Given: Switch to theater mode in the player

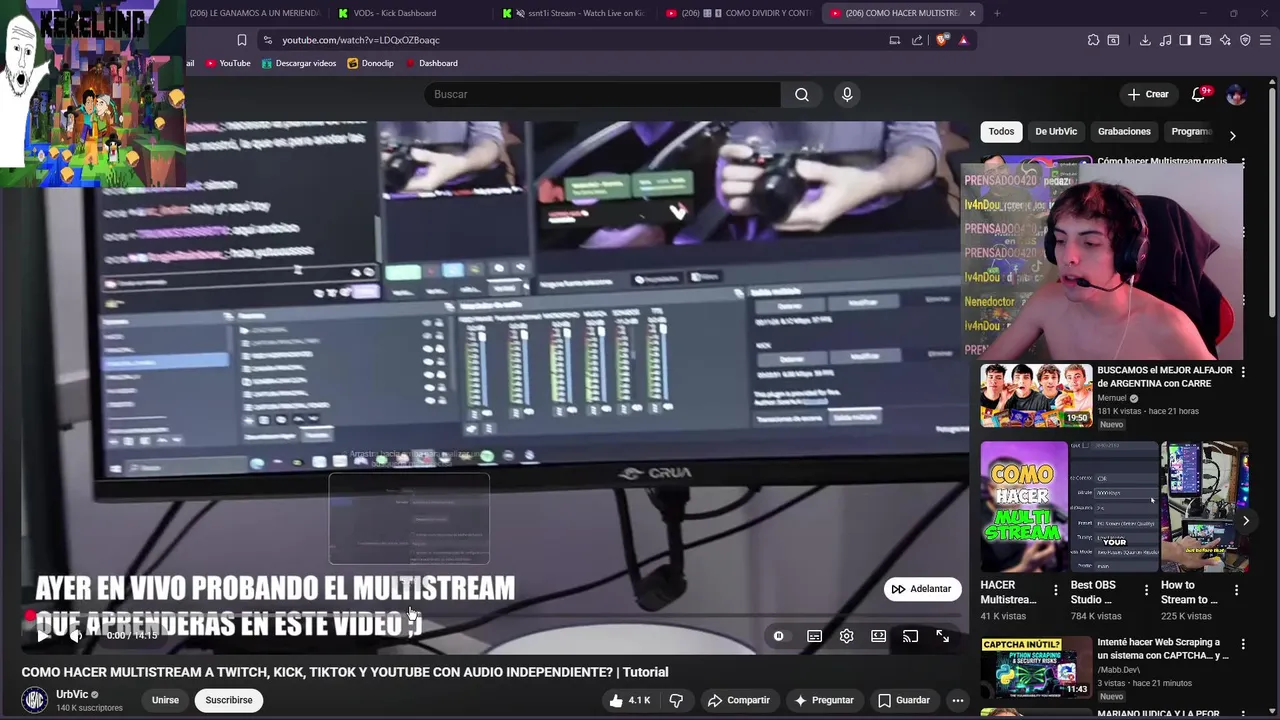Looking at the screenshot, I should click(x=879, y=636).
